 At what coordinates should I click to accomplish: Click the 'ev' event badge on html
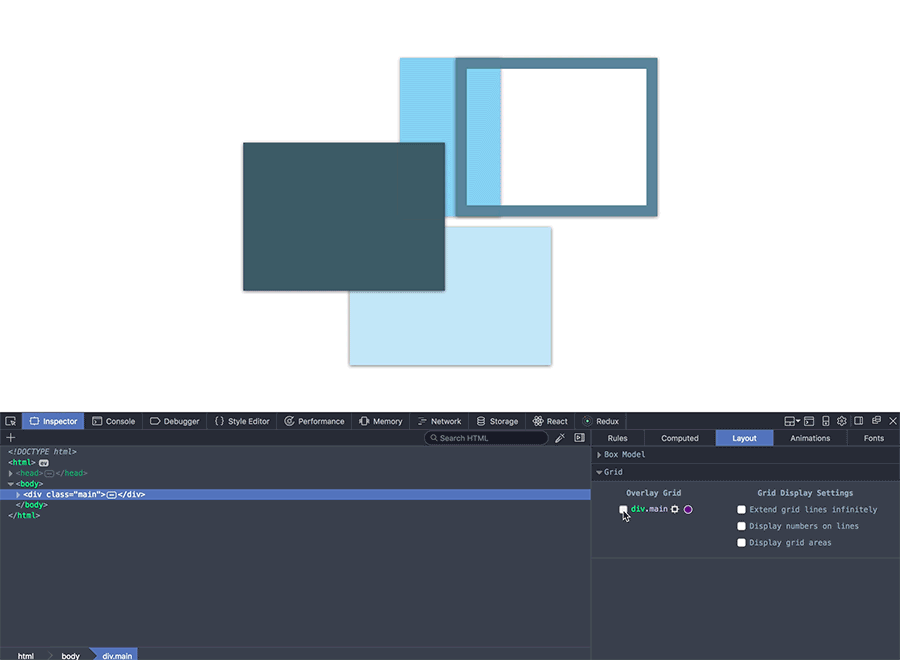click(x=44, y=463)
